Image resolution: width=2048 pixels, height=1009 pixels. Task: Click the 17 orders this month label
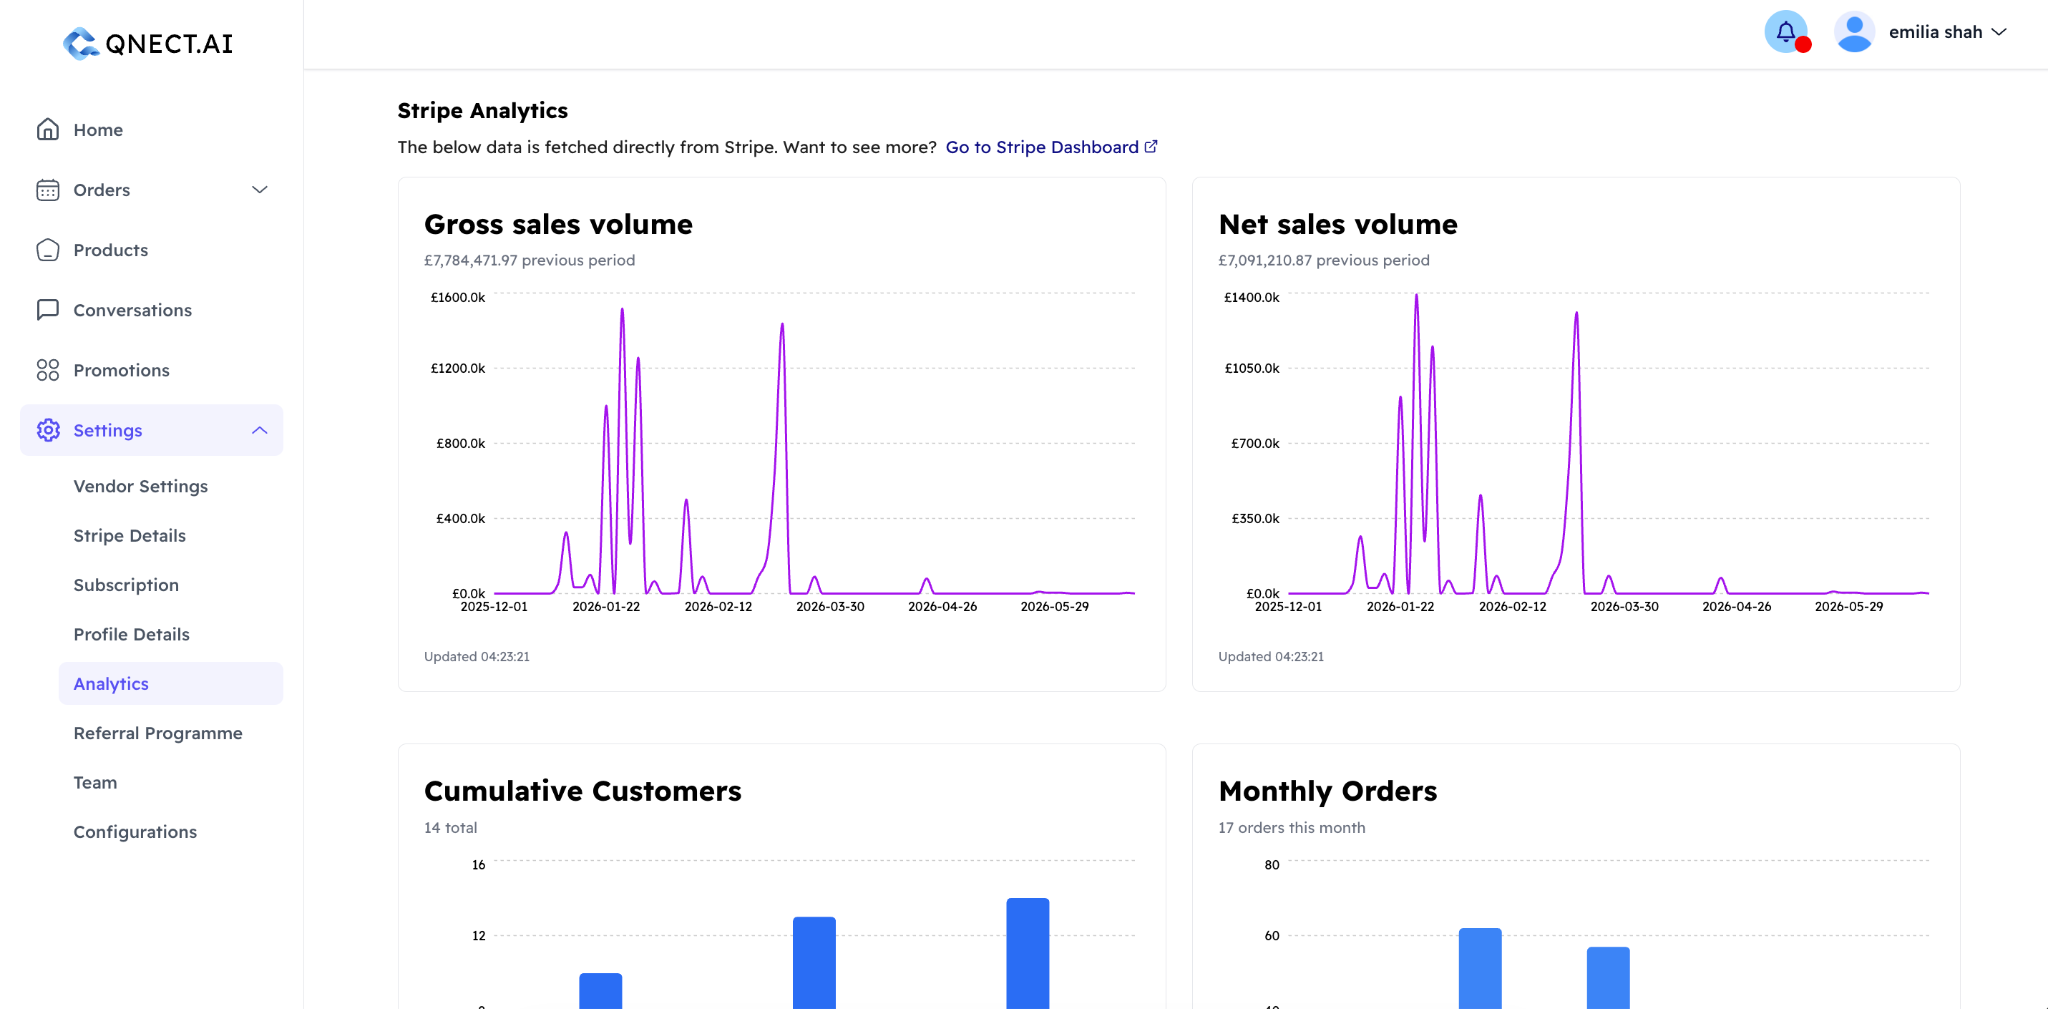point(1291,828)
